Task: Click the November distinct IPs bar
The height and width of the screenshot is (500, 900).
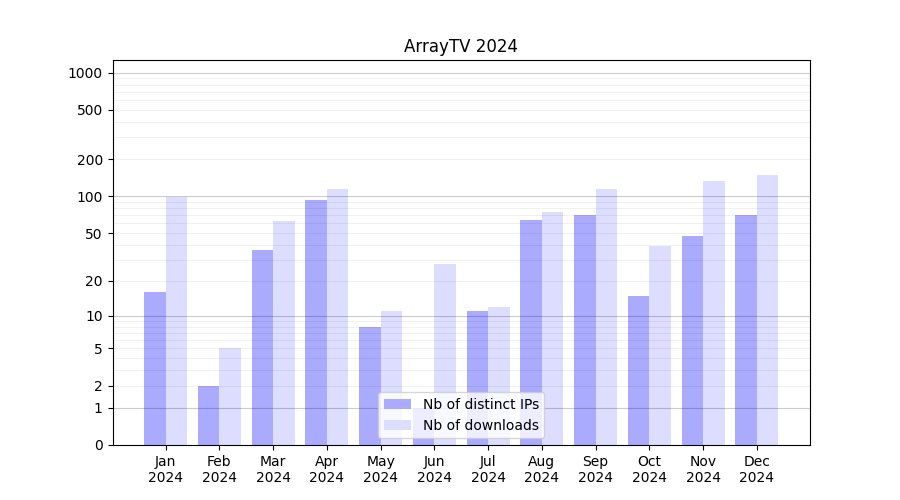Action: [x=692, y=340]
